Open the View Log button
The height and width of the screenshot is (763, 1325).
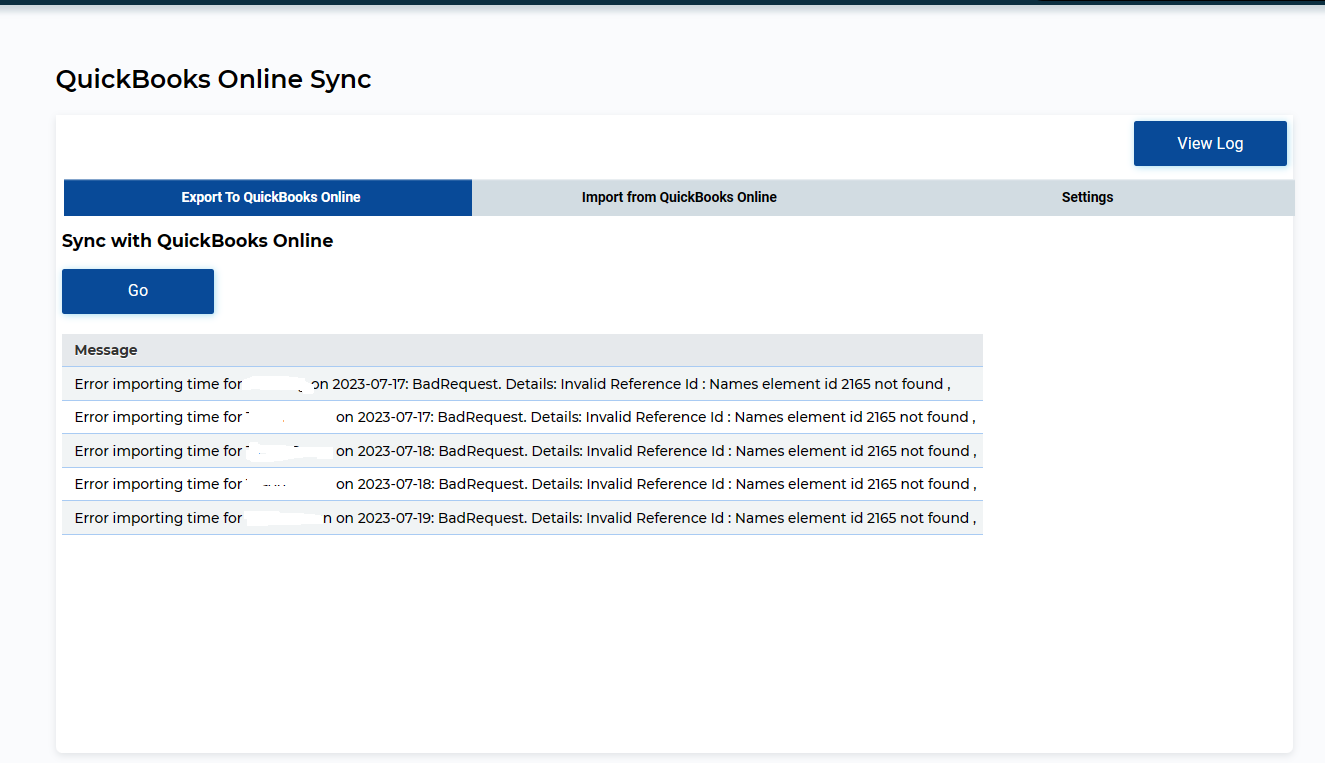(x=1210, y=143)
